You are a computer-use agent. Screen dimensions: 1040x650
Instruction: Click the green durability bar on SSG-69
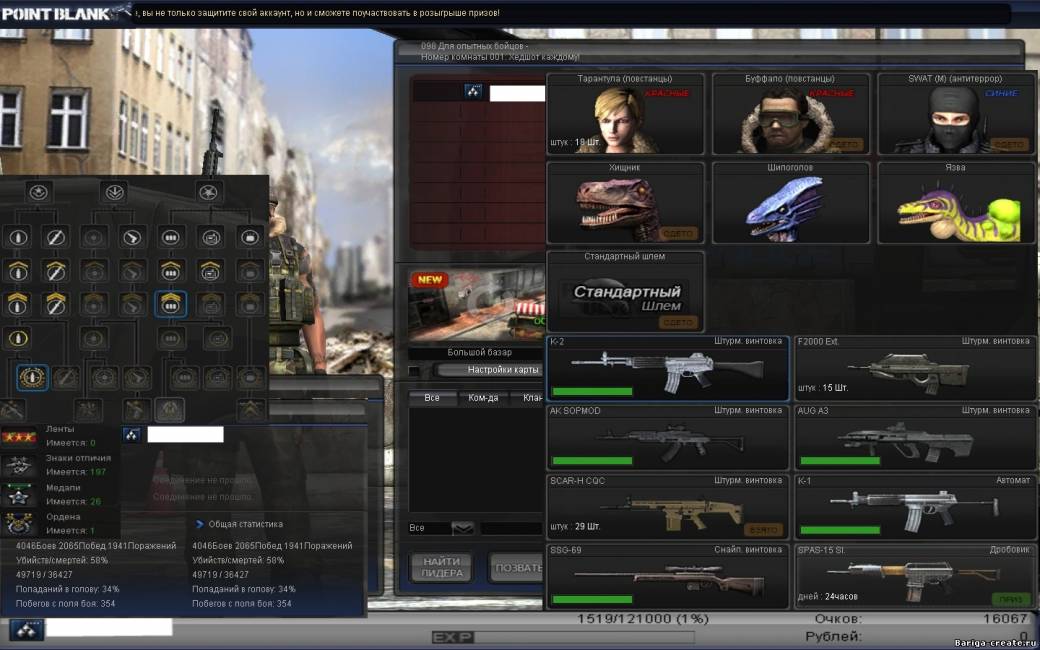[592, 599]
